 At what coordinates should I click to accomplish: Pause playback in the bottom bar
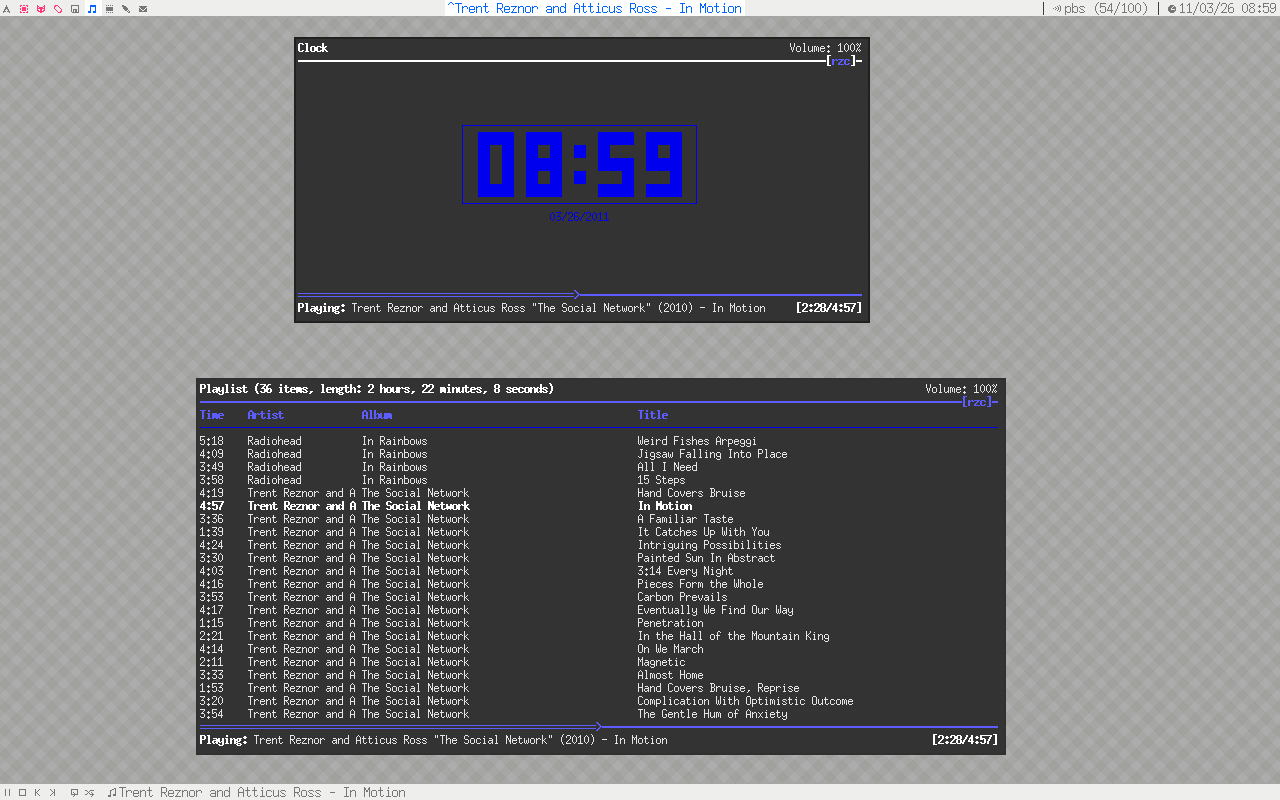point(7,792)
